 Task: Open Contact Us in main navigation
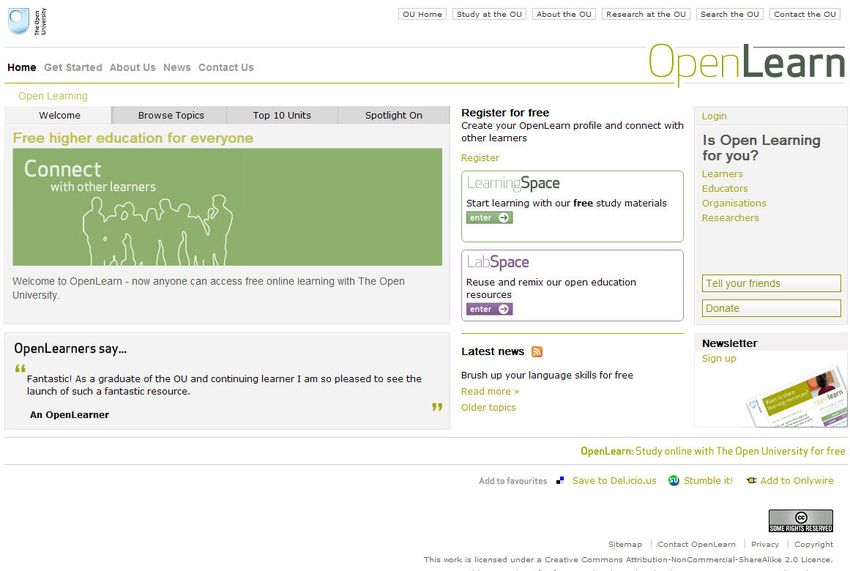[226, 67]
